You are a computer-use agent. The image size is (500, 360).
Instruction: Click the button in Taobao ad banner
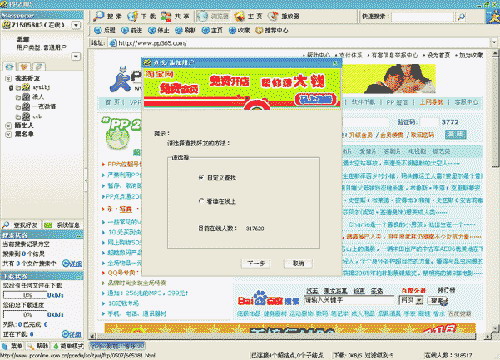point(315,100)
